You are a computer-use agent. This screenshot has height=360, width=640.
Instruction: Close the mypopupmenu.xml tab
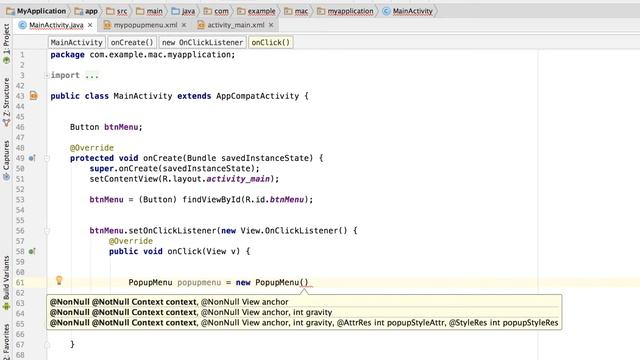click(184, 25)
